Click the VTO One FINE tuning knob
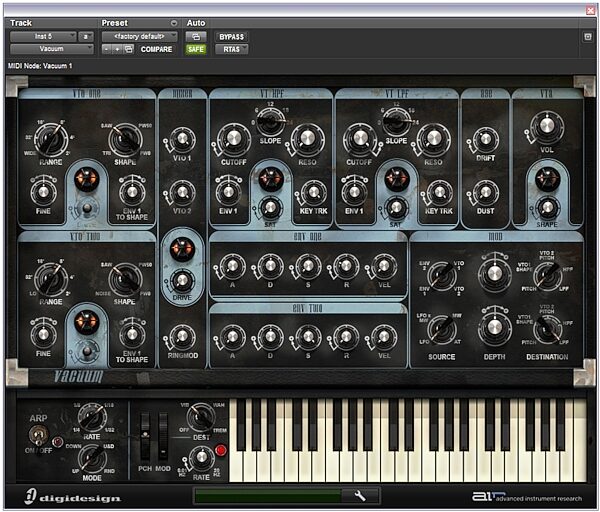The width and height of the screenshot is (600, 512). (x=43, y=191)
